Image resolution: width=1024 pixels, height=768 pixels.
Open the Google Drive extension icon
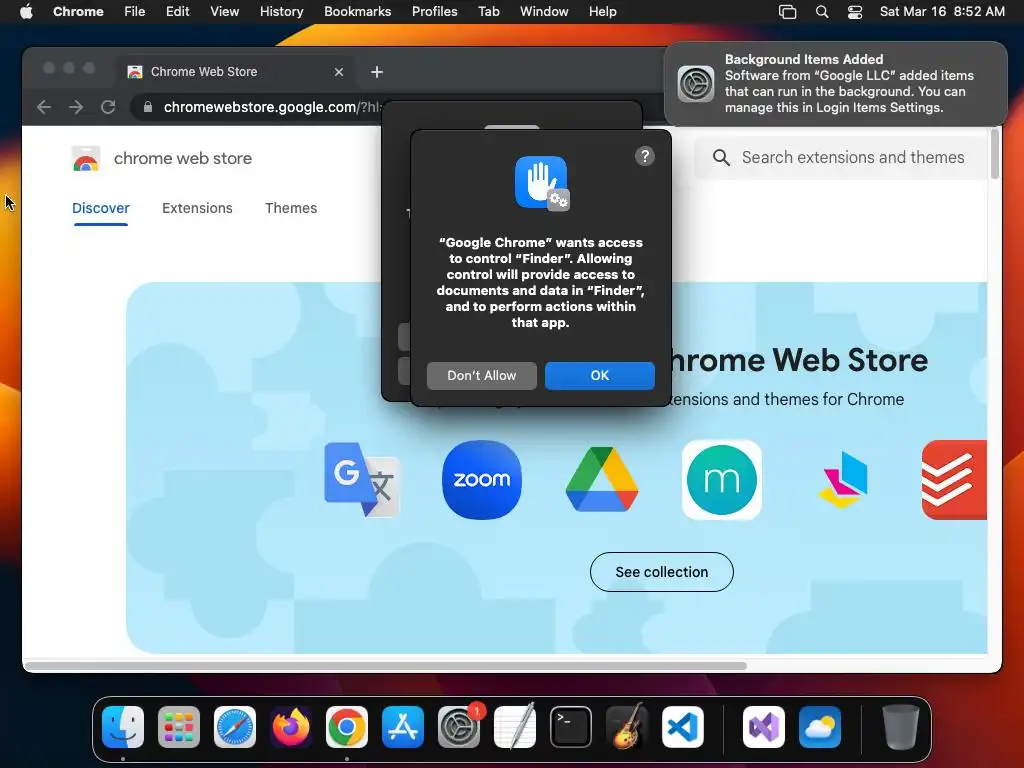pyautogui.click(x=601, y=480)
